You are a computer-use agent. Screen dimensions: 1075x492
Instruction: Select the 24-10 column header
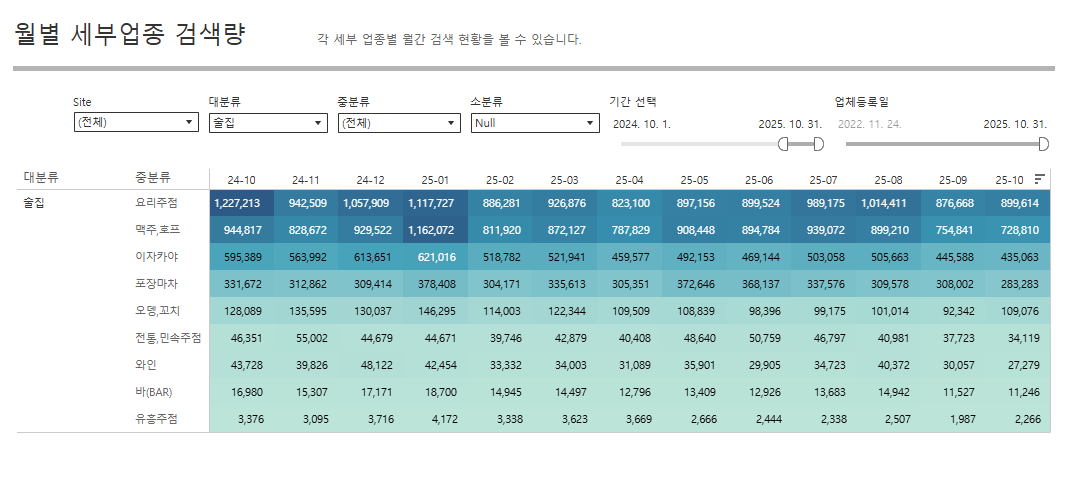pos(241,180)
